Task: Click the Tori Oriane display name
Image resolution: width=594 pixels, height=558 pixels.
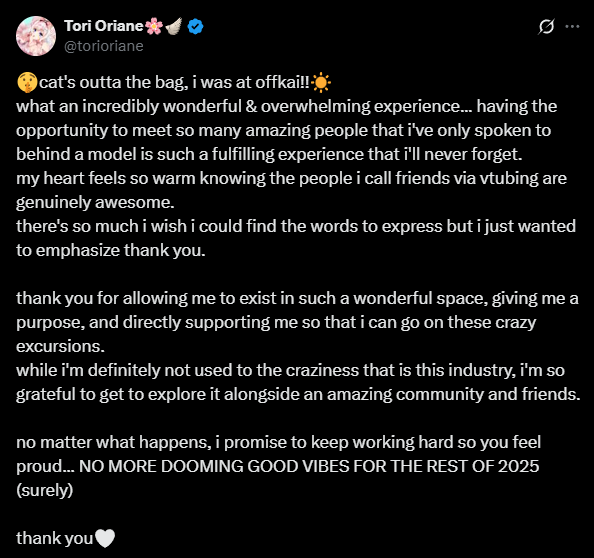Action: tap(103, 26)
